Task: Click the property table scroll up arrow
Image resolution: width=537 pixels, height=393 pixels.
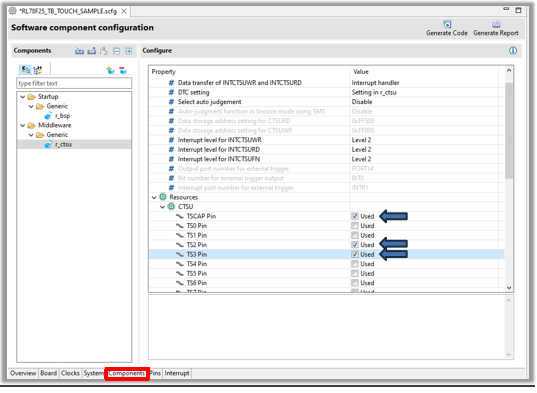Action: pos(509,71)
